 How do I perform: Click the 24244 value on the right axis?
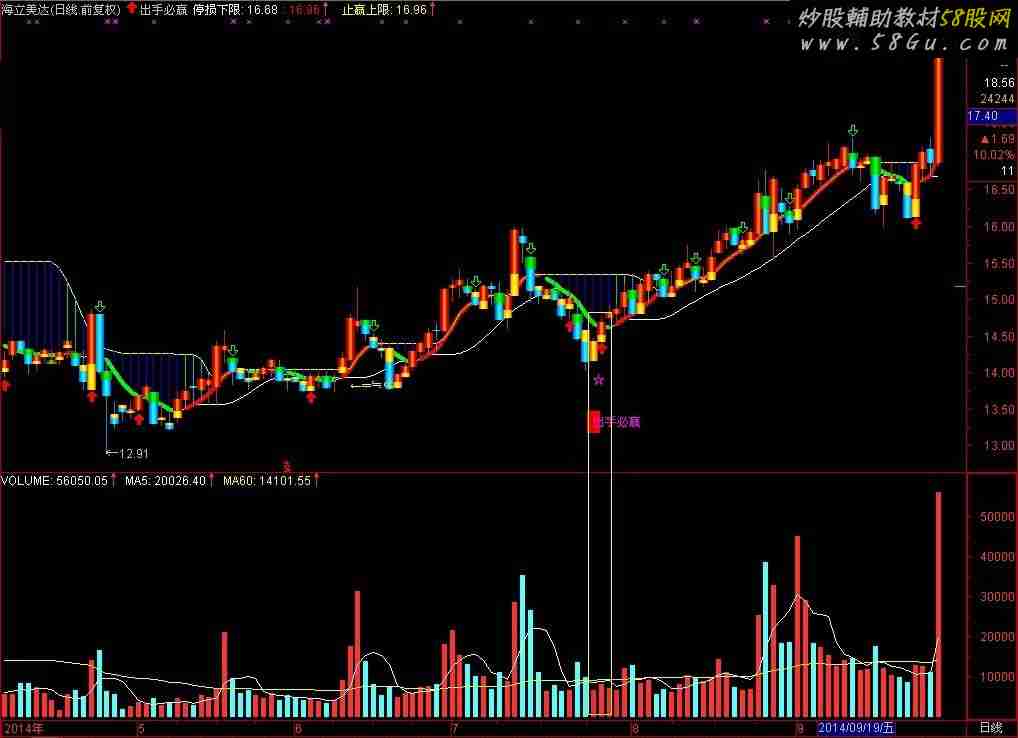click(997, 99)
